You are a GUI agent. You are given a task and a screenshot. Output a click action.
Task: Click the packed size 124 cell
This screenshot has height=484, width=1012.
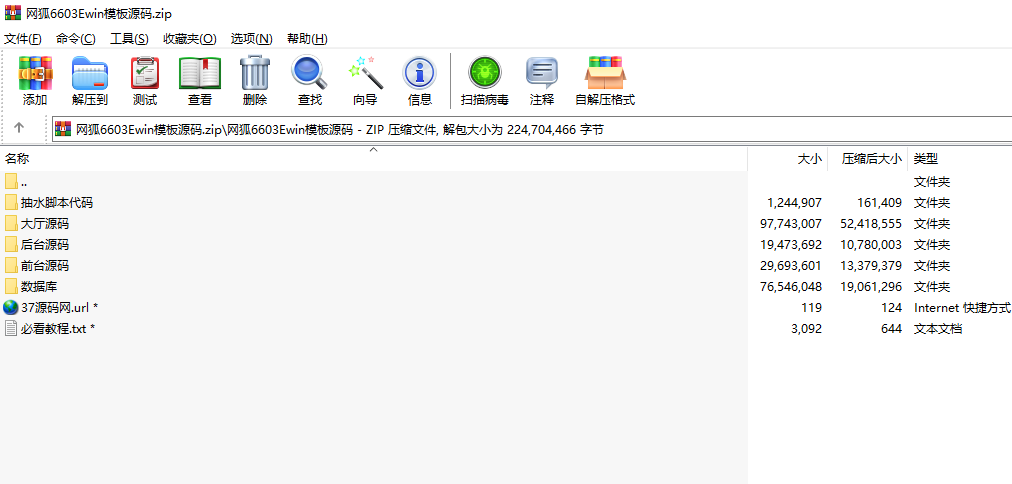tap(891, 307)
